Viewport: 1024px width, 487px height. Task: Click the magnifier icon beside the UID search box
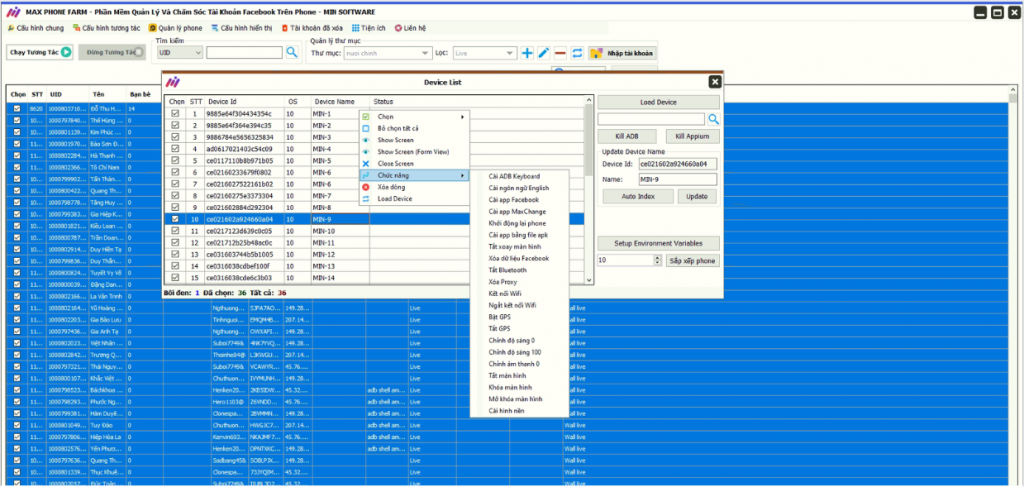pos(292,53)
